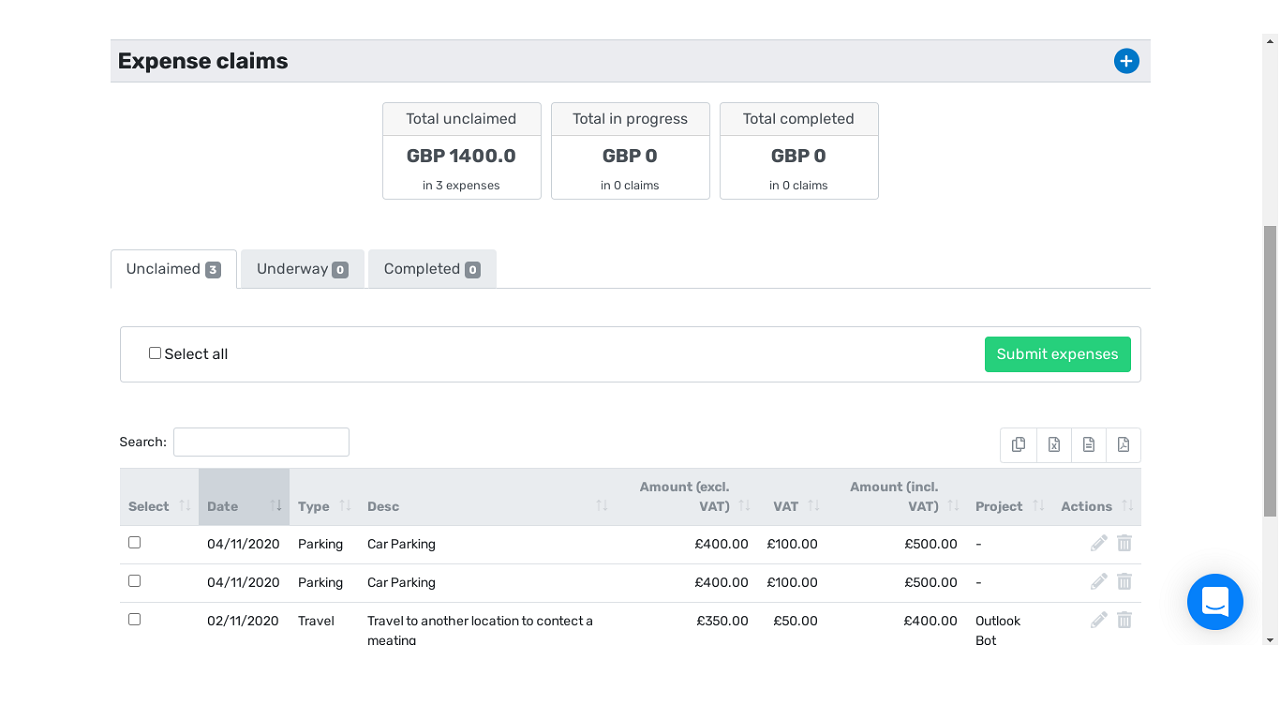Viewport: 1280px width, 720px height.
Task: Click the vertical page scrollbar thumb
Action: click(x=1270, y=370)
